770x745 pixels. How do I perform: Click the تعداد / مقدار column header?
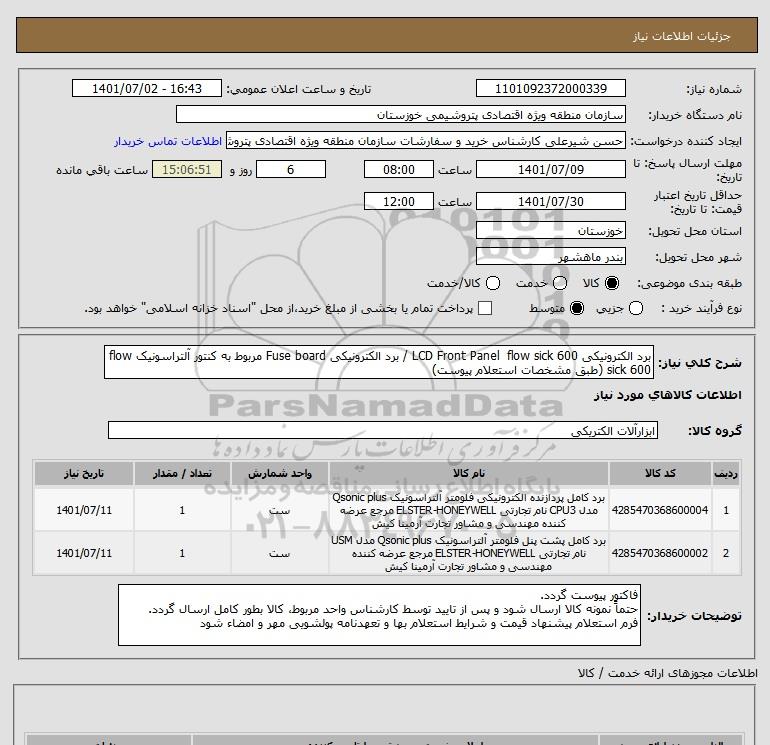(182, 473)
